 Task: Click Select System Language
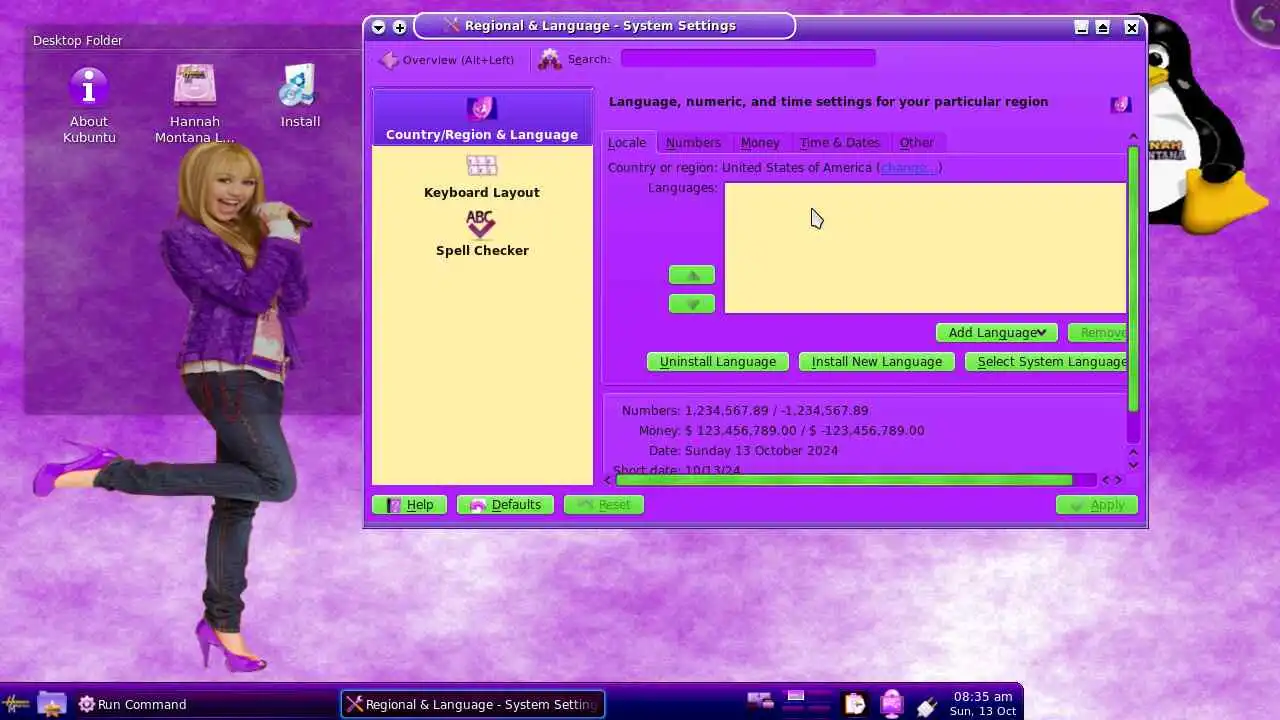(1047, 361)
